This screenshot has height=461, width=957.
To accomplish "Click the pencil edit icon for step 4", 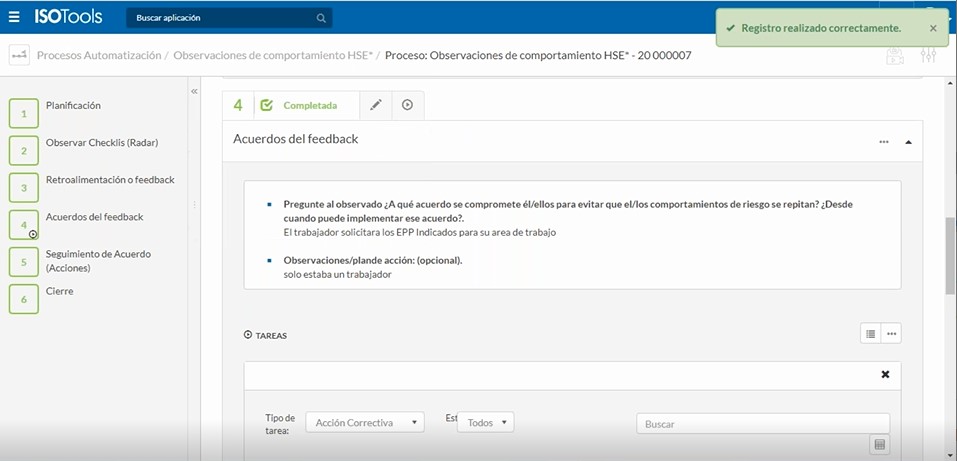I will coord(376,105).
